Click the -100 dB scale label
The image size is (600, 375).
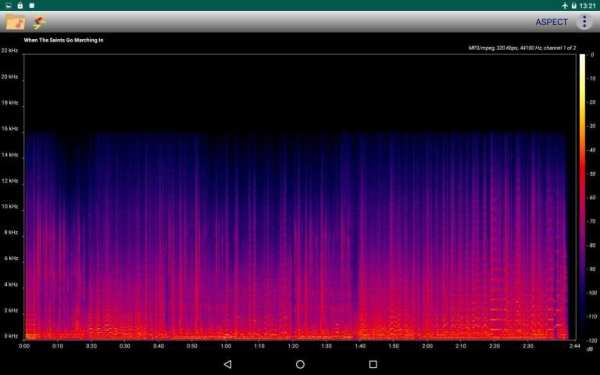tap(592, 293)
